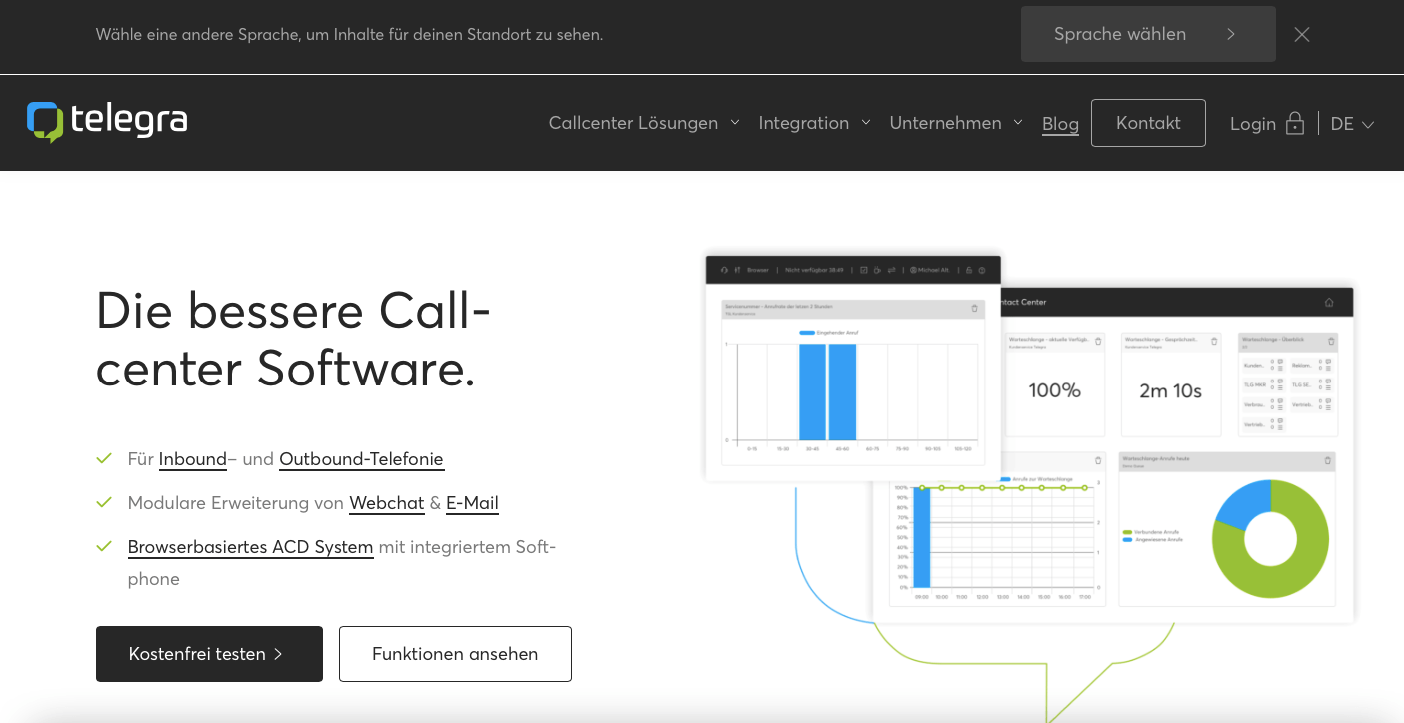Image resolution: width=1404 pixels, height=723 pixels.
Task: Click Funktionen ansehen button
Action: tap(455, 654)
